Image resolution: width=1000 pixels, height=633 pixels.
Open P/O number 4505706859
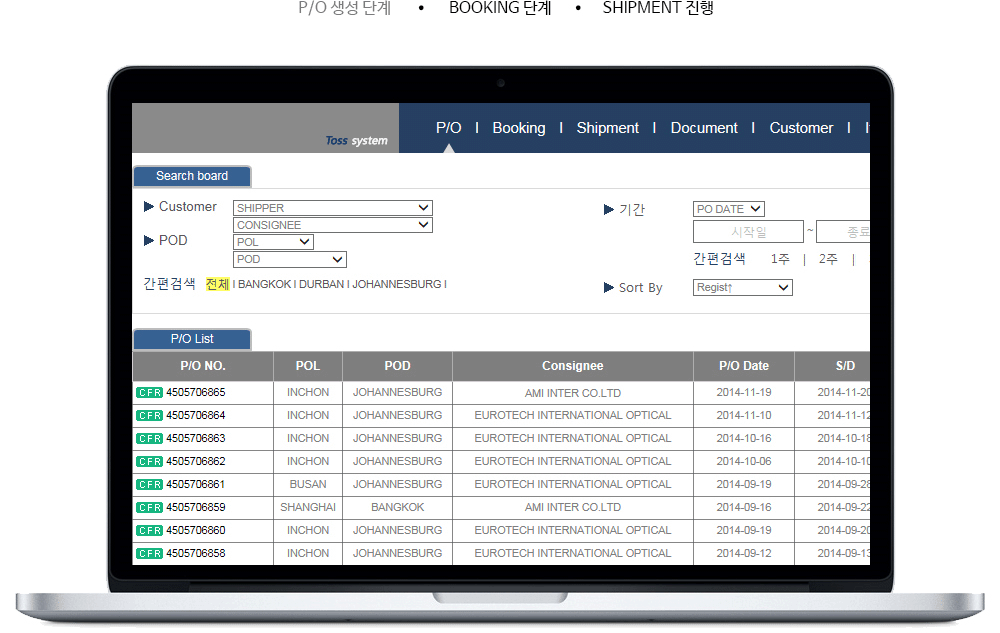pyautogui.click(x=196, y=507)
